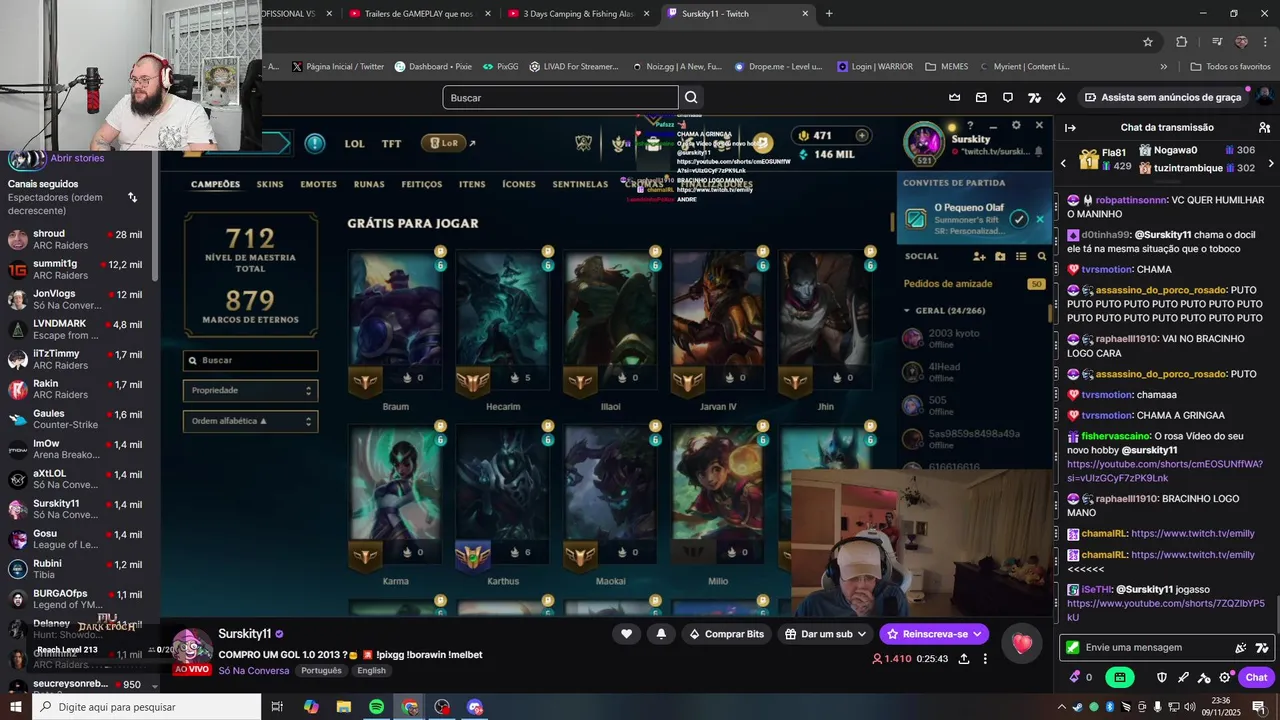1280x720 pixels.
Task: Open chat settings gear icon
Action: pyautogui.click(x=1225, y=677)
